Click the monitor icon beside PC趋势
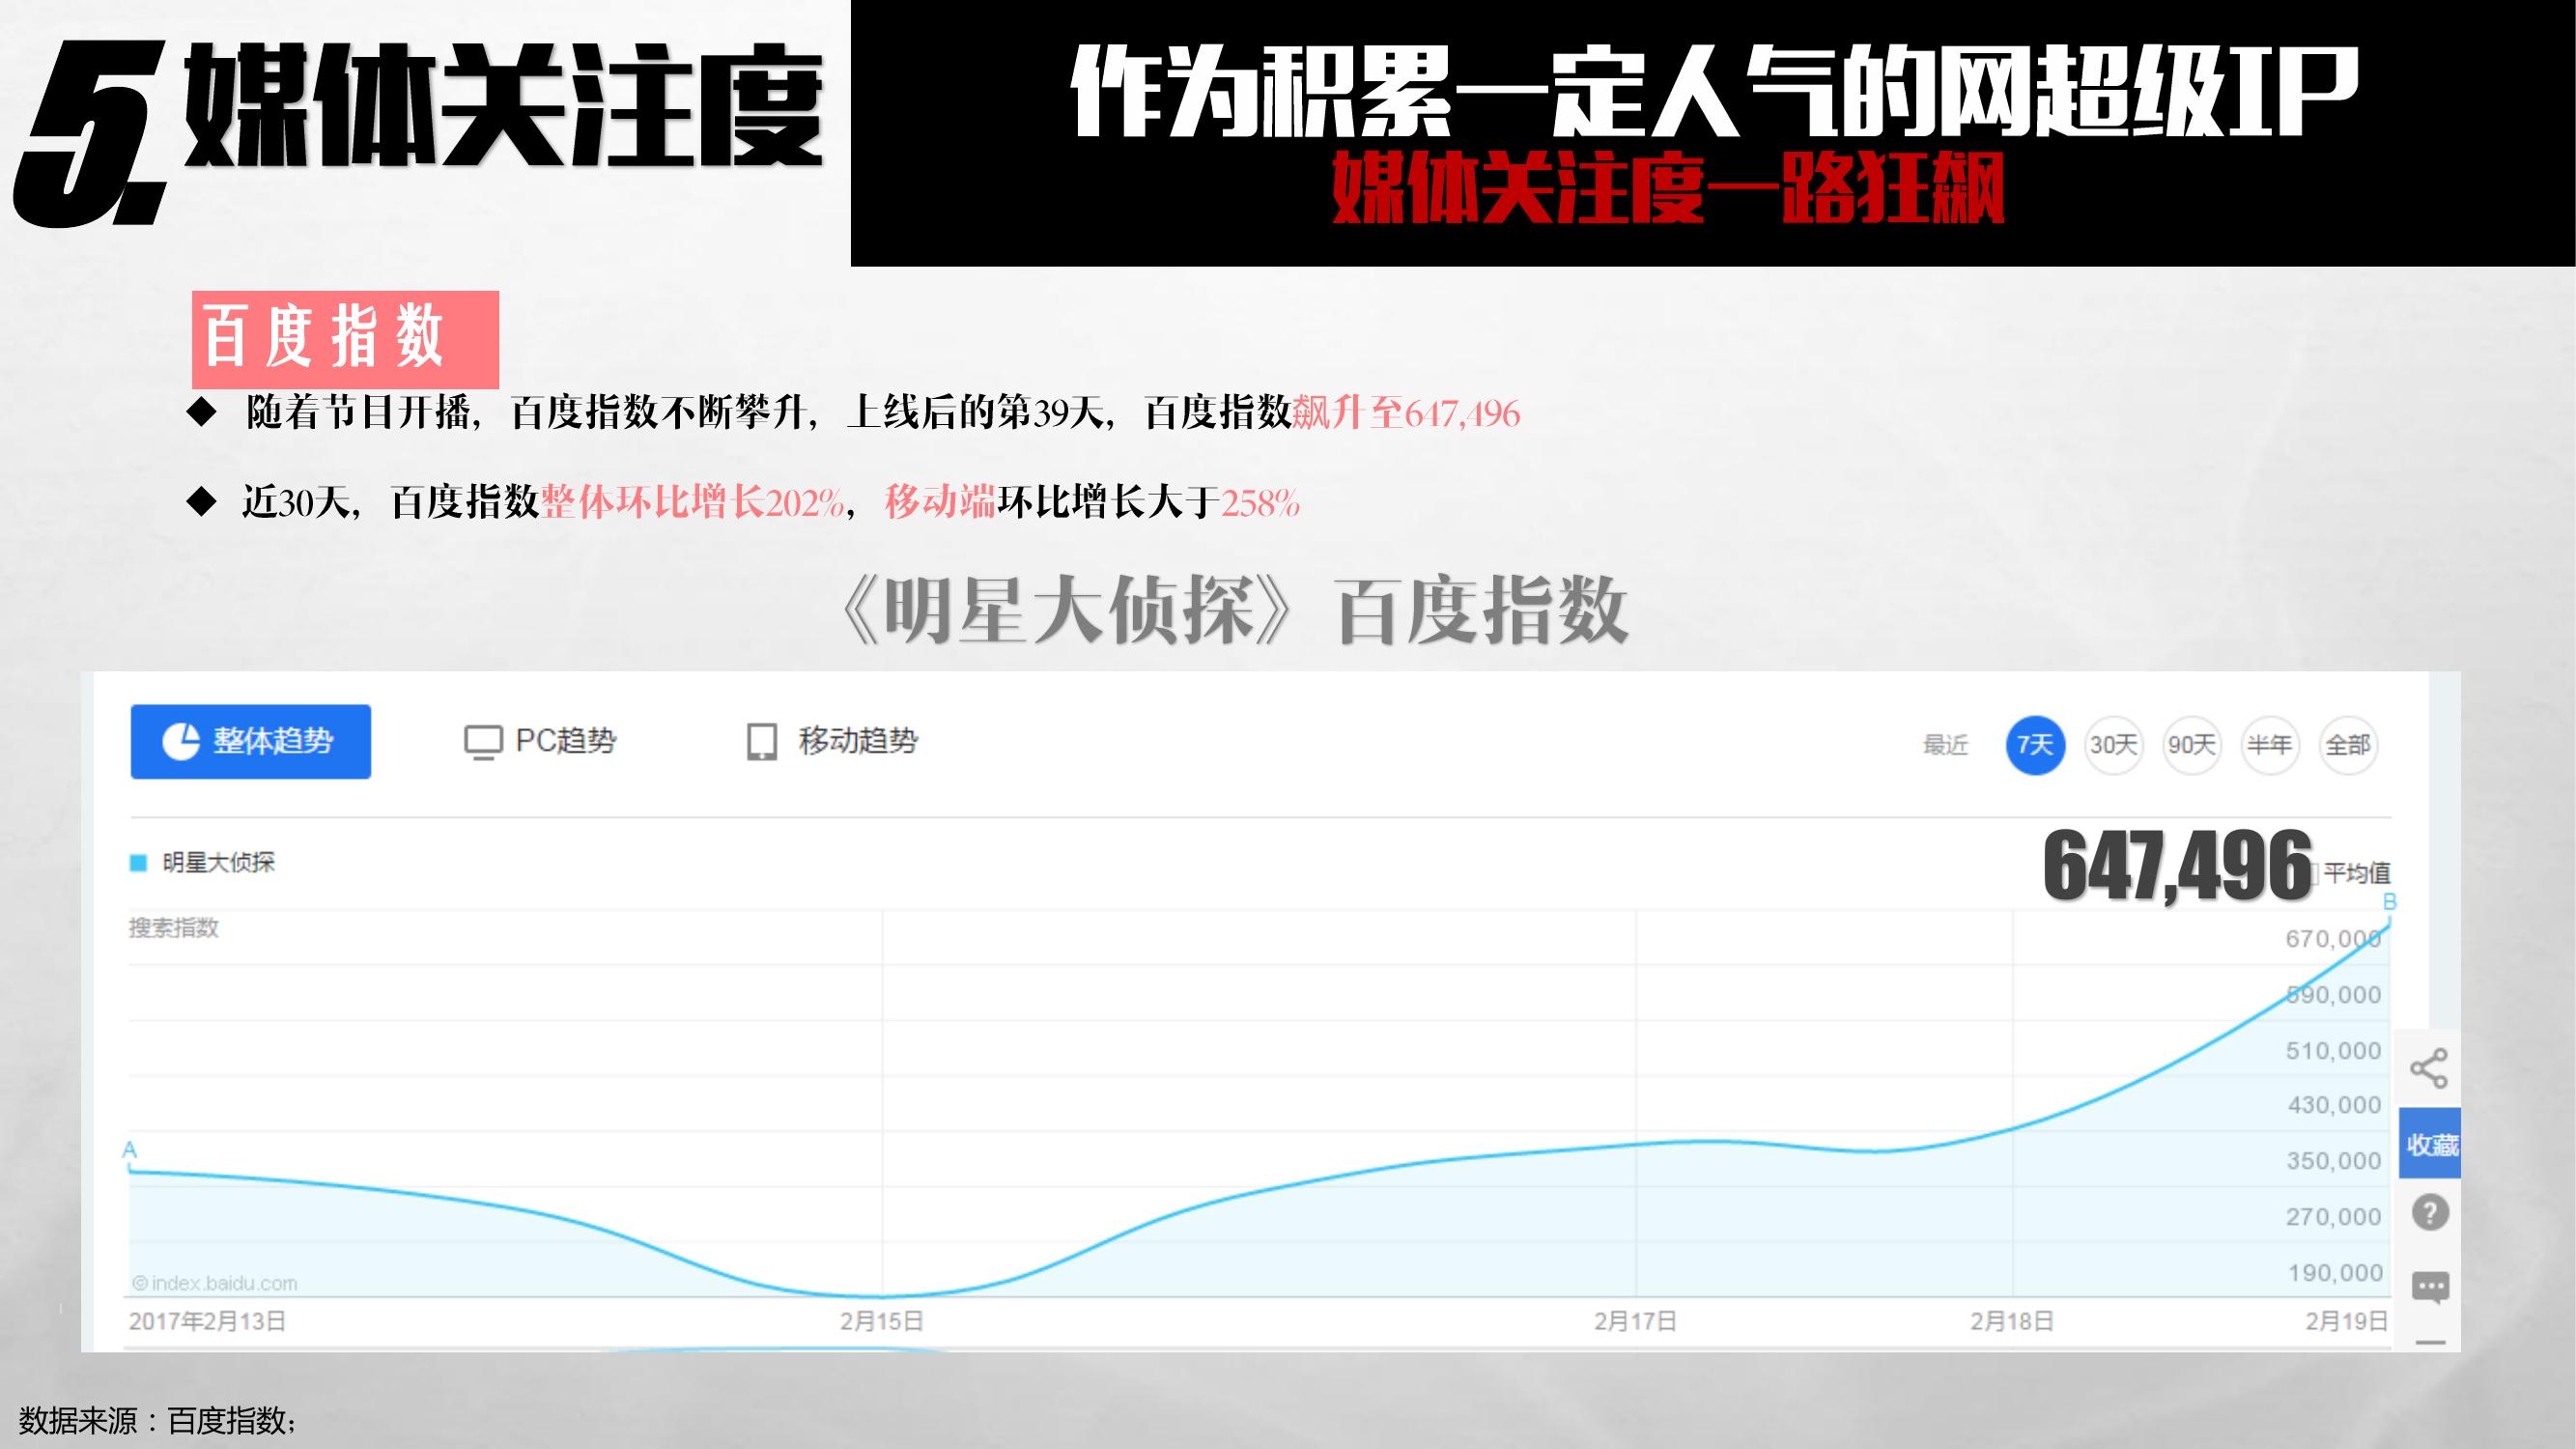Viewport: 2576px width, 1449px height. 483,742
